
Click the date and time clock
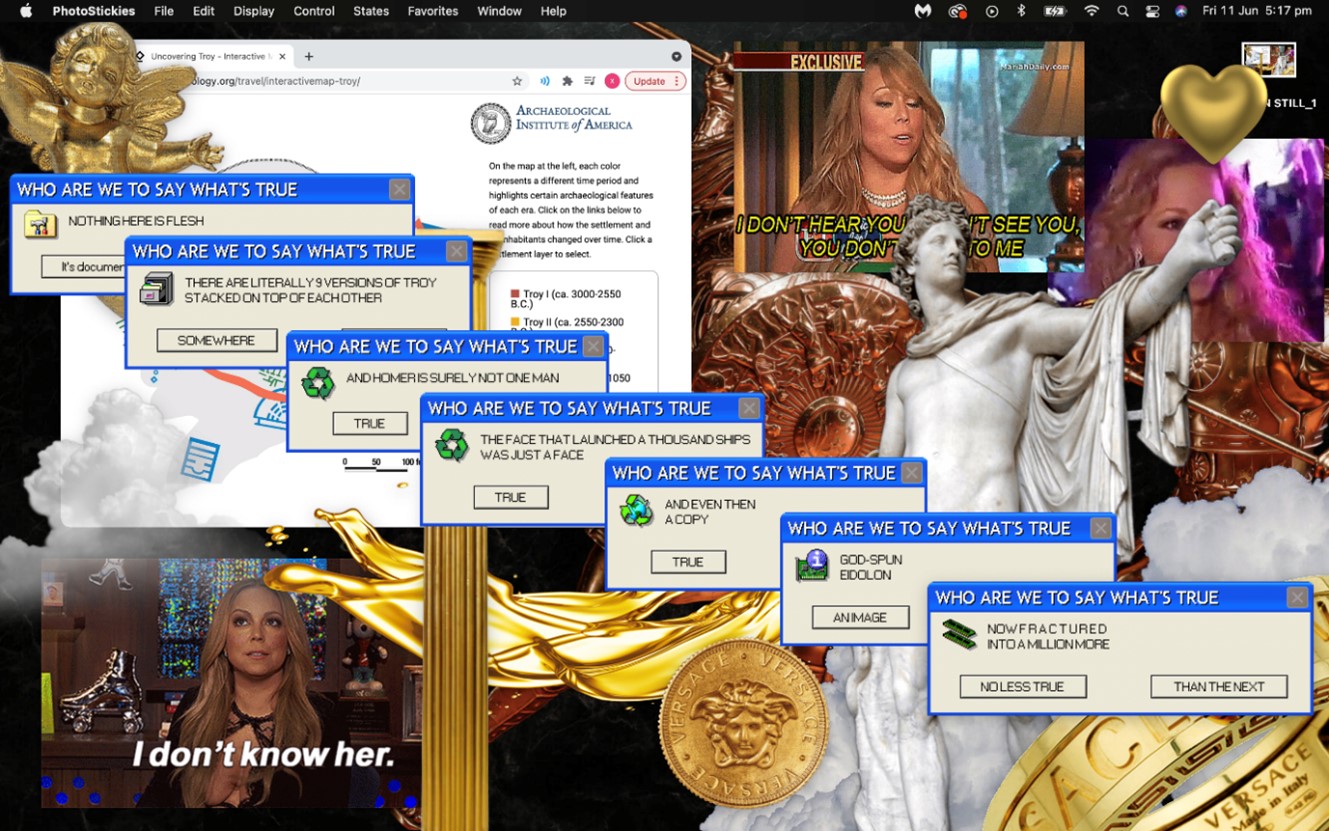1257,11
